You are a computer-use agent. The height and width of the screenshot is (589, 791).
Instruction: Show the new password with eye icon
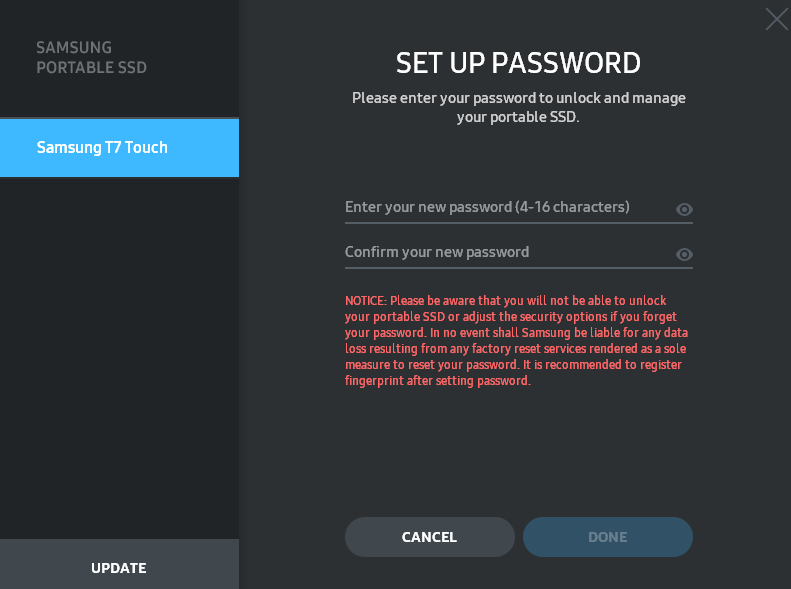tap(684, 209)
